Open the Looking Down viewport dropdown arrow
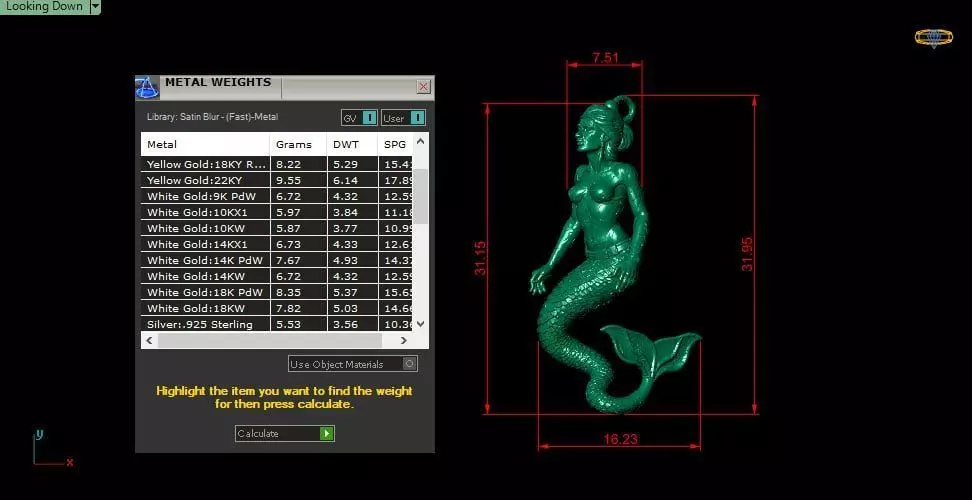The height and width of the screenshot is (500, 972). (x=95, y=6)
